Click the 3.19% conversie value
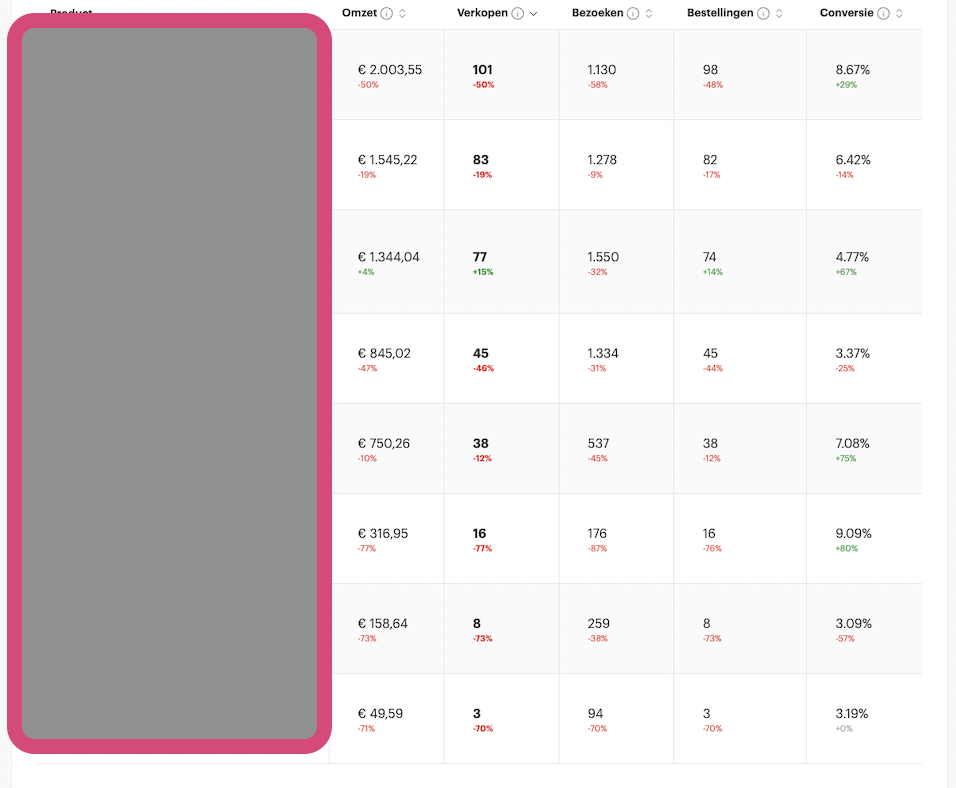 coord(852,714)
